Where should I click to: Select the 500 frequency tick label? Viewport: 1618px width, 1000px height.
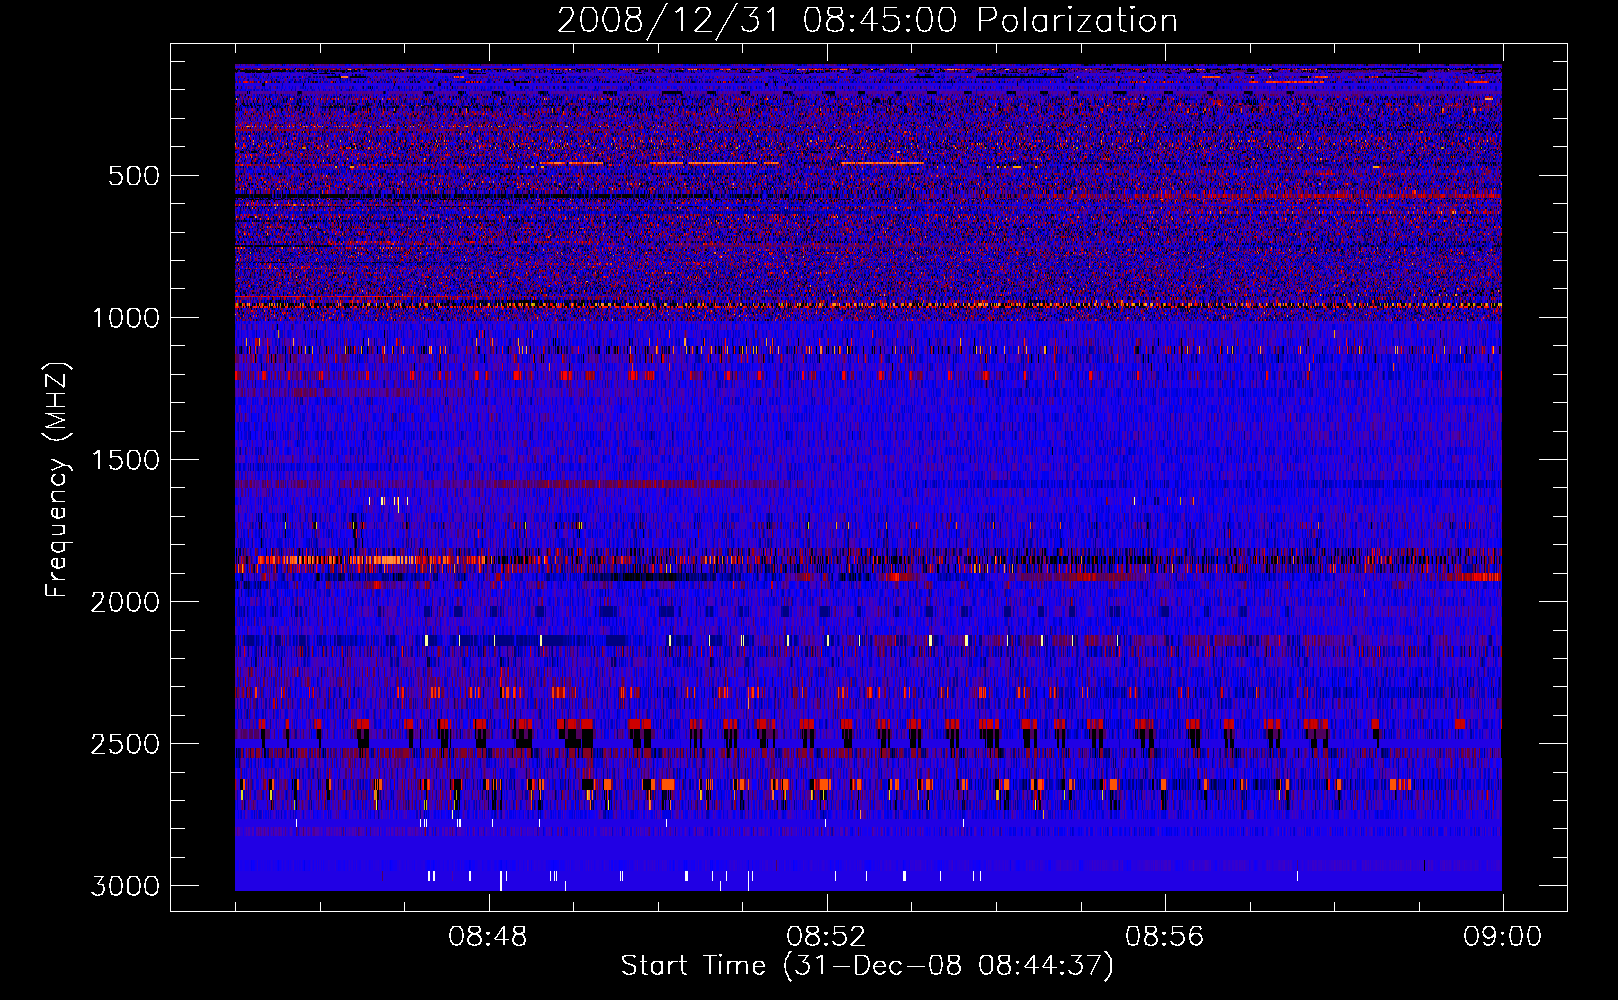(x=133, y=176)
